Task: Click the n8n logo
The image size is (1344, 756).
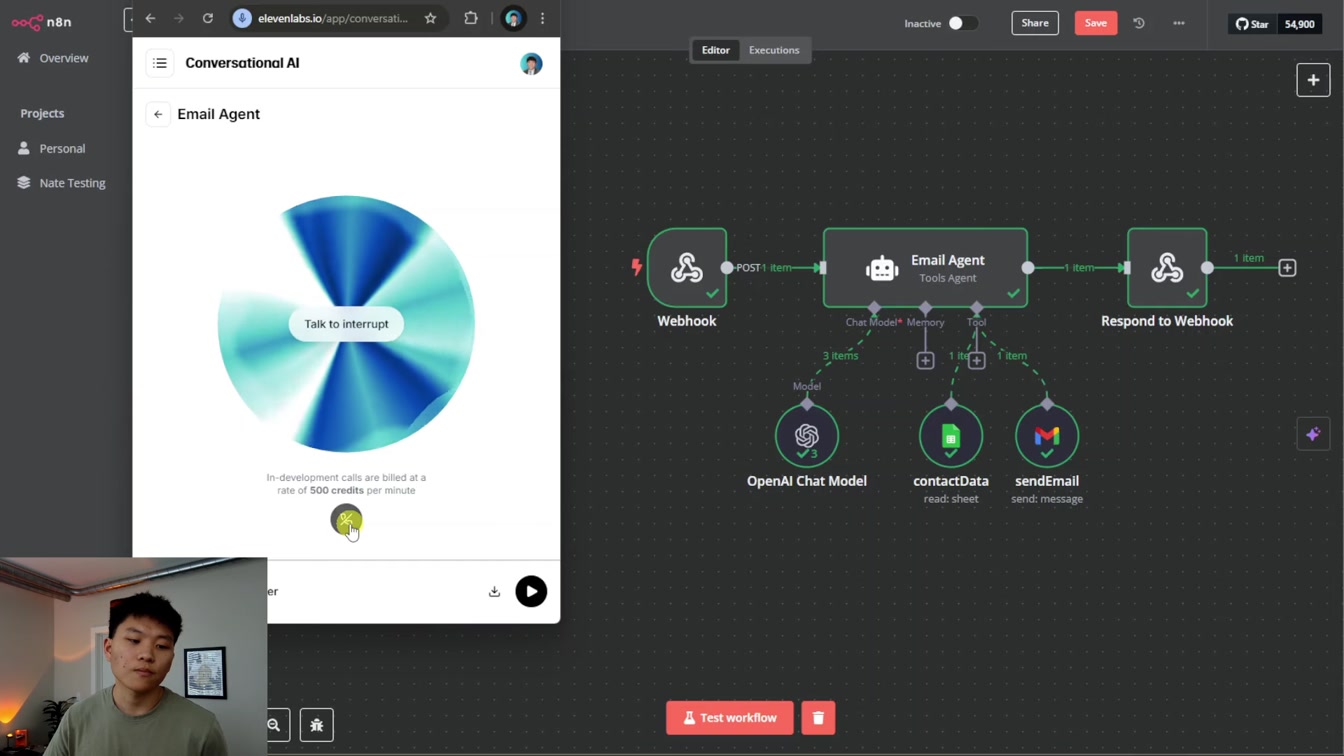Action: coord(41,22)
